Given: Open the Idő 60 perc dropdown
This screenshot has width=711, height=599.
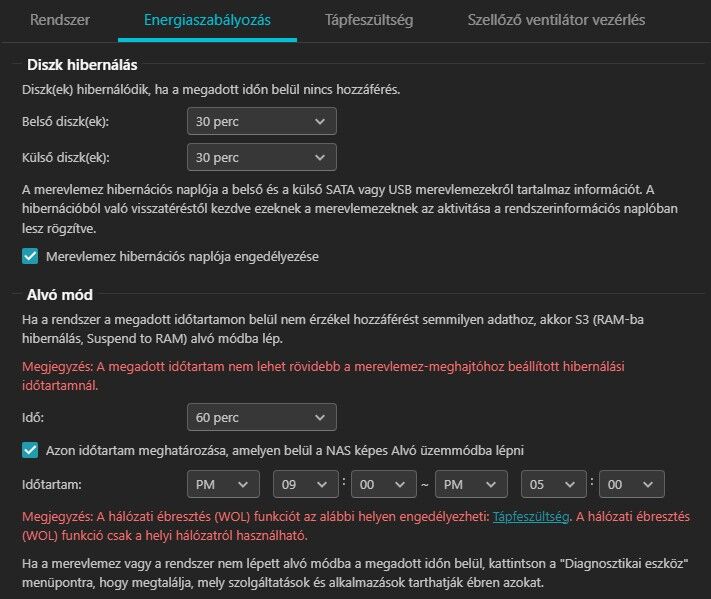Looking at the screenshot, I should pyautogui.click(x=262, y=417).
